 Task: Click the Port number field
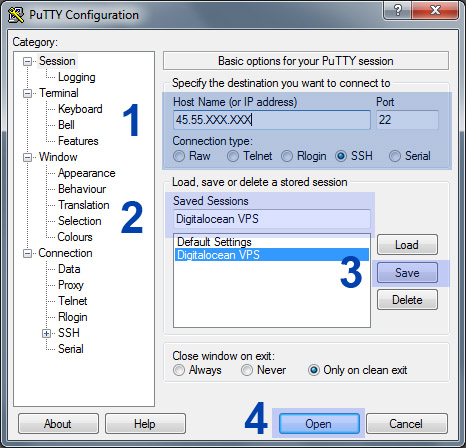(407, 120)
